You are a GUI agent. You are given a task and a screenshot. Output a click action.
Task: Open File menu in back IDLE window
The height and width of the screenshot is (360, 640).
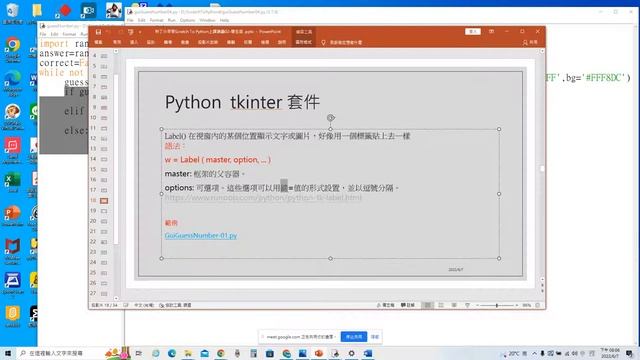pyautogui.click(x=130, y=20)
